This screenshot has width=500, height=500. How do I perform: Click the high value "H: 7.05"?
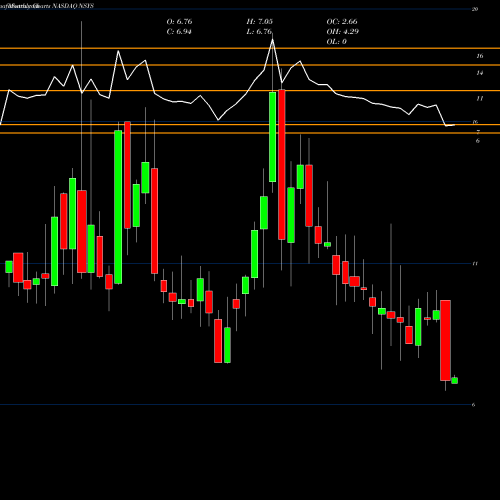[259, 22]
